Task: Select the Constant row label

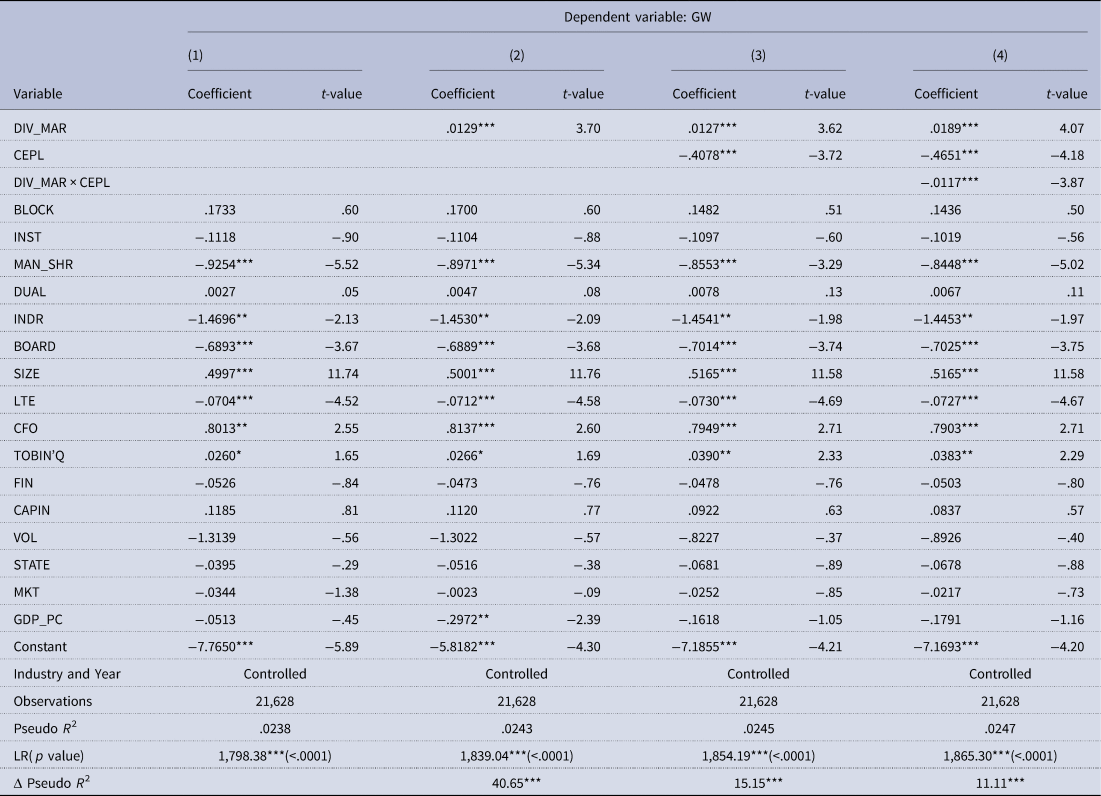Action: [40, 618]
